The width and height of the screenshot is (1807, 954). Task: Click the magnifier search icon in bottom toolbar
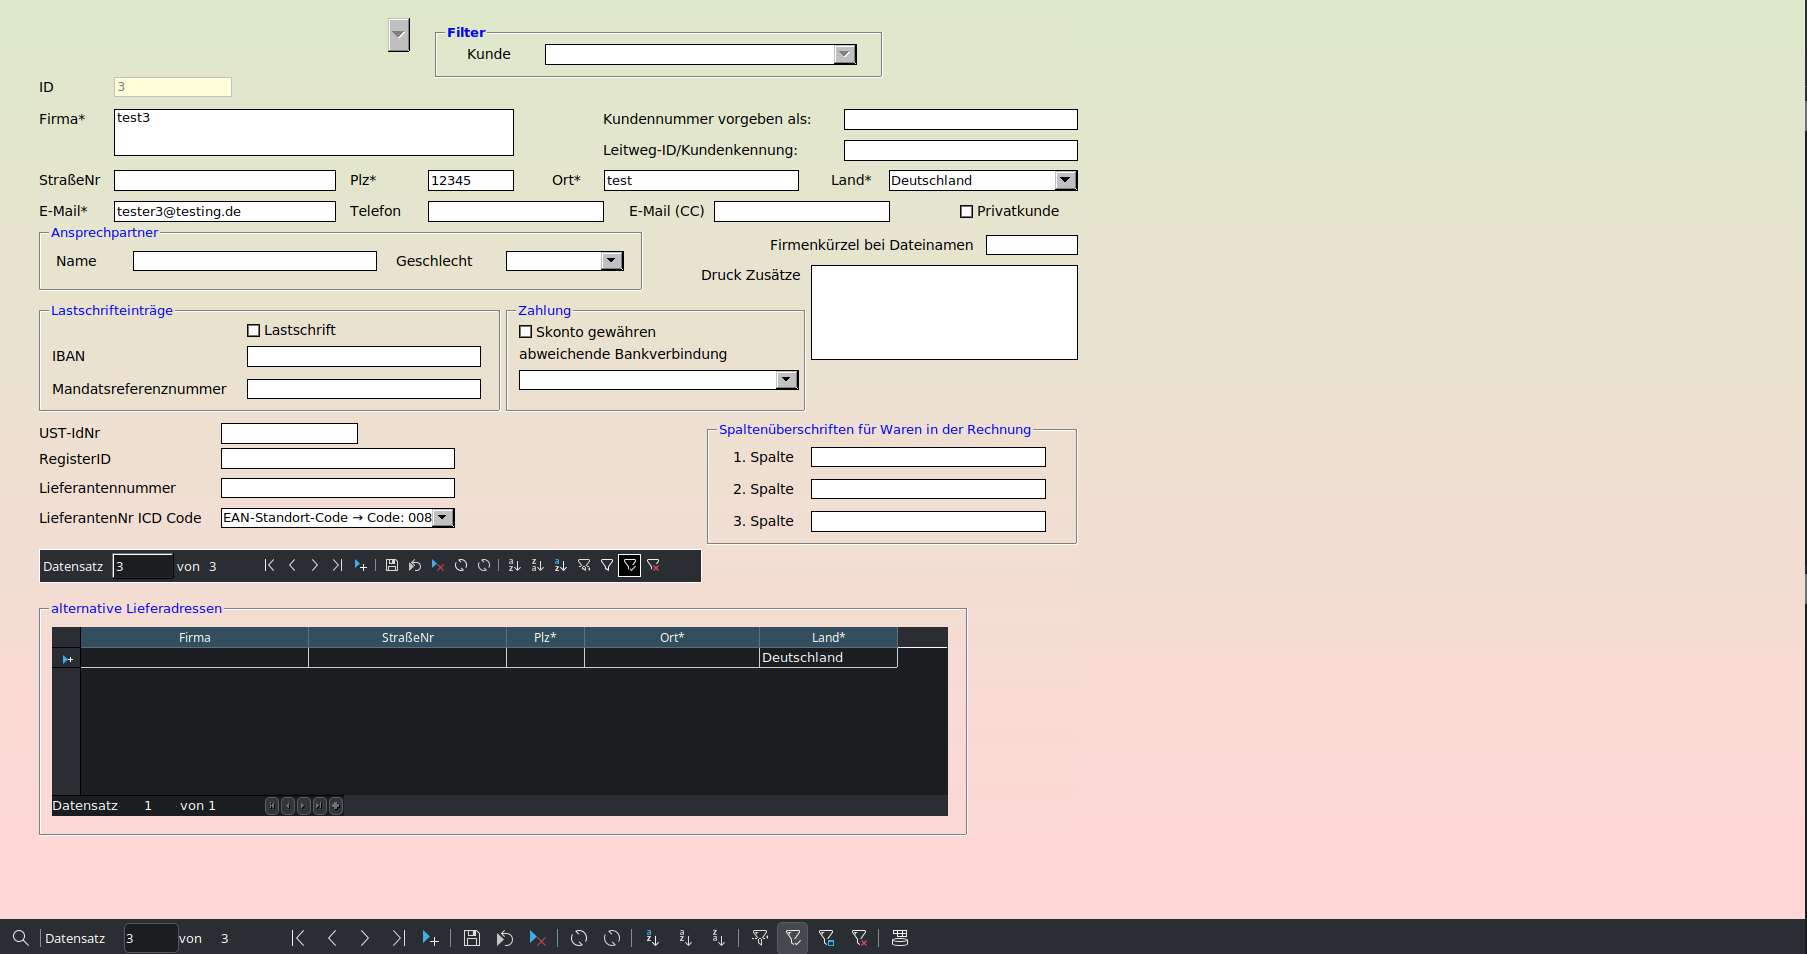pos(20,938)
